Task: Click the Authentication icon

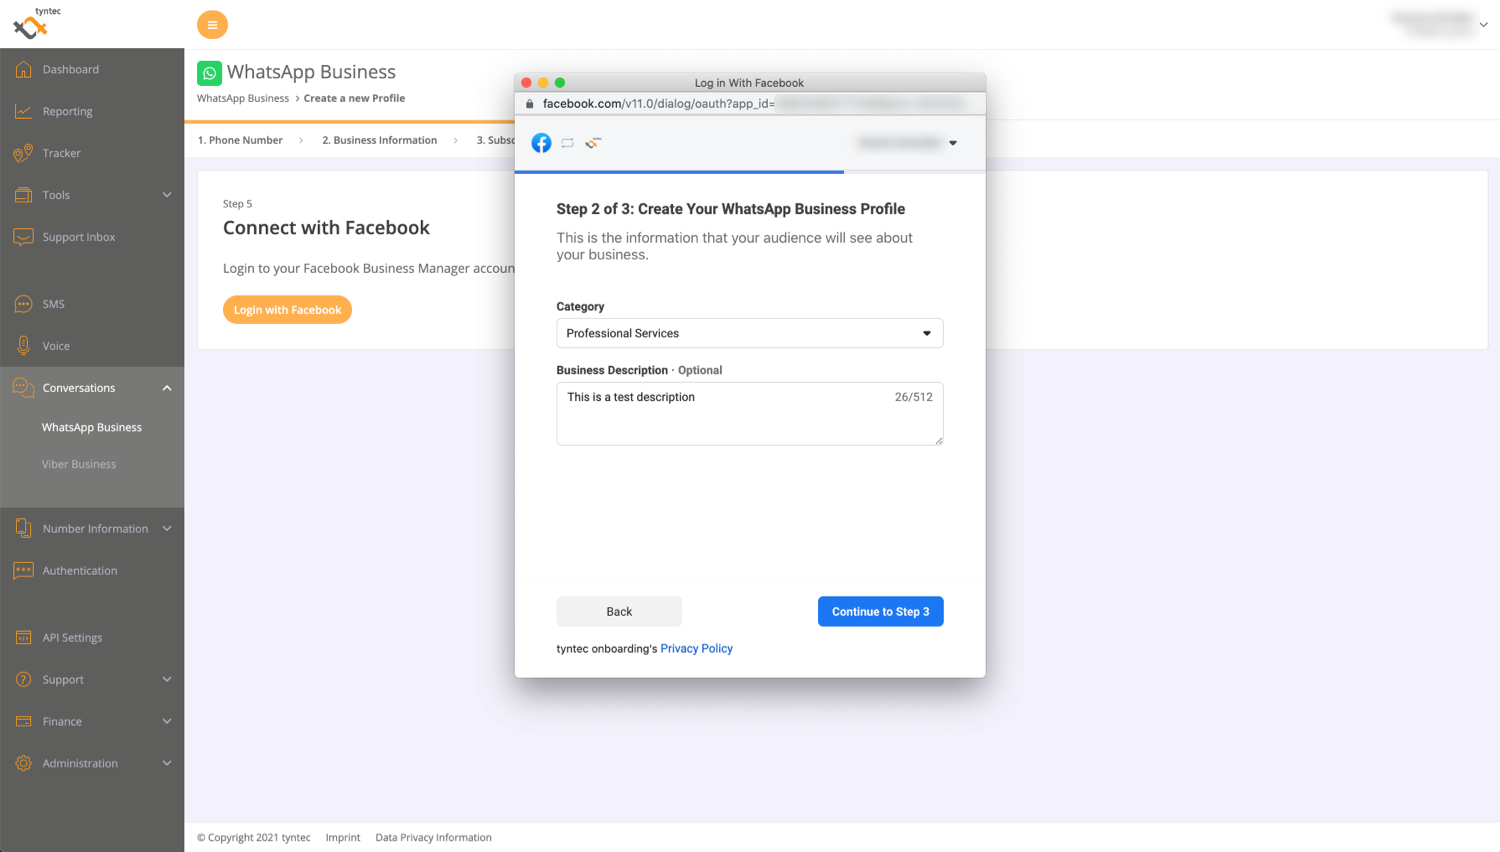Action: click(x=23, y=570)
